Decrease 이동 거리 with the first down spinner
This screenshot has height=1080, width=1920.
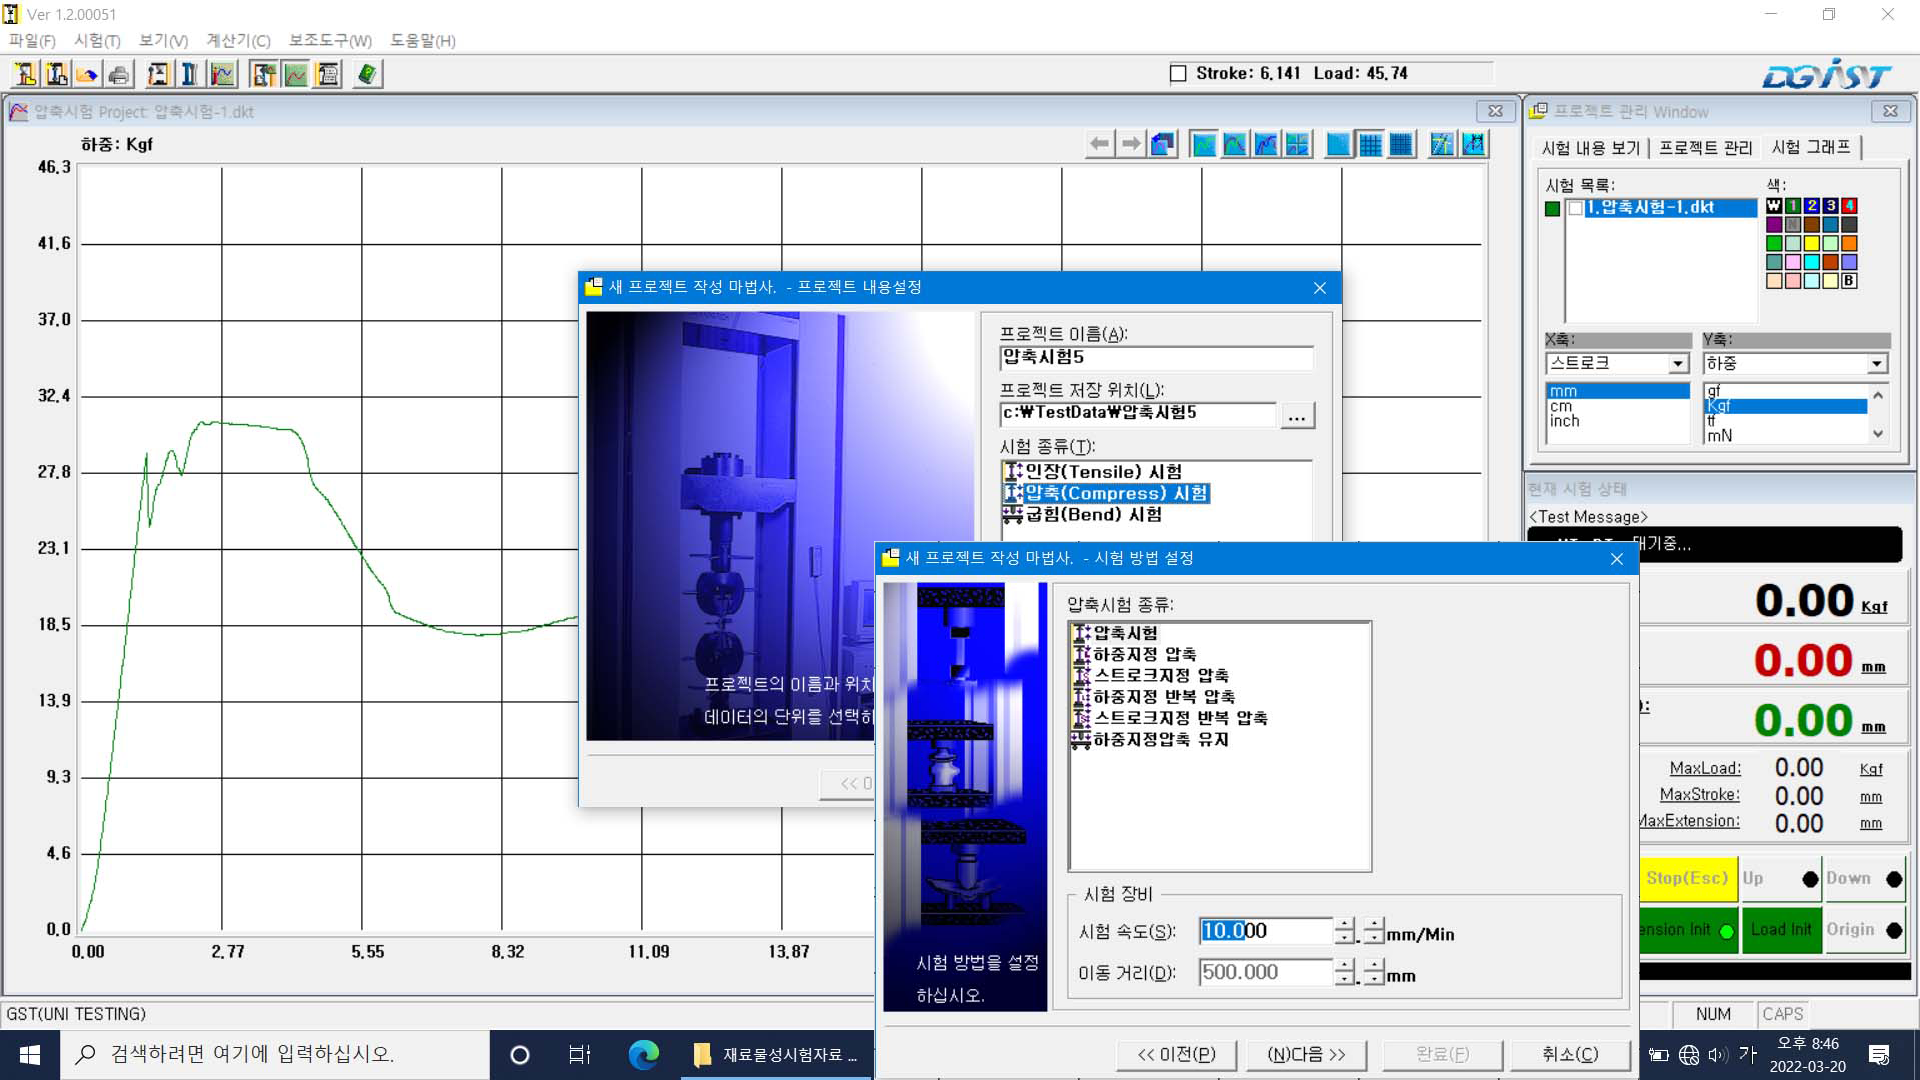click(x=1345, y=979)
